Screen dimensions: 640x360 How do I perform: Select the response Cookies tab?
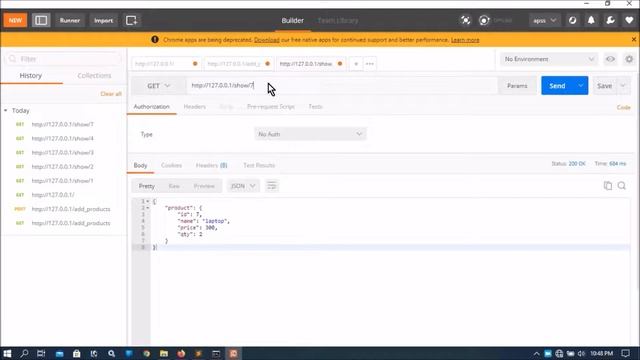[x=171, y=165]
